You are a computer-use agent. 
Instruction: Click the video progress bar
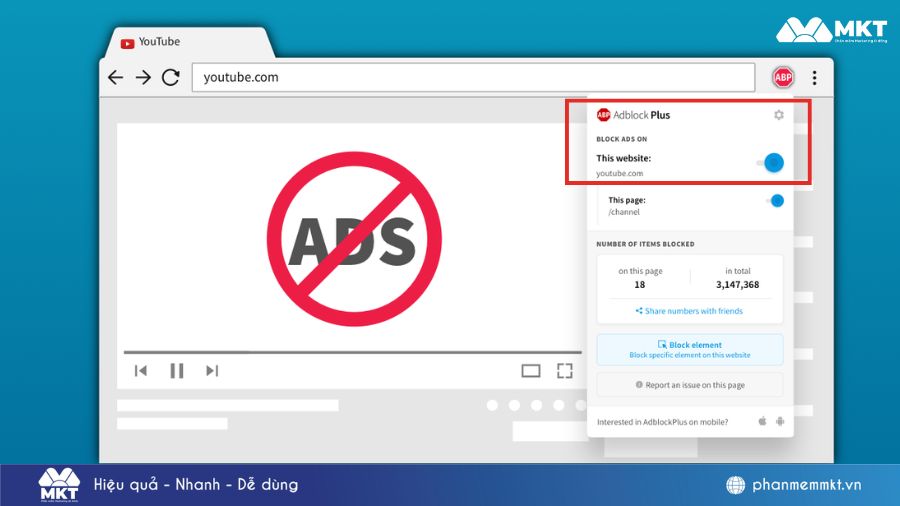coord(352,352)
